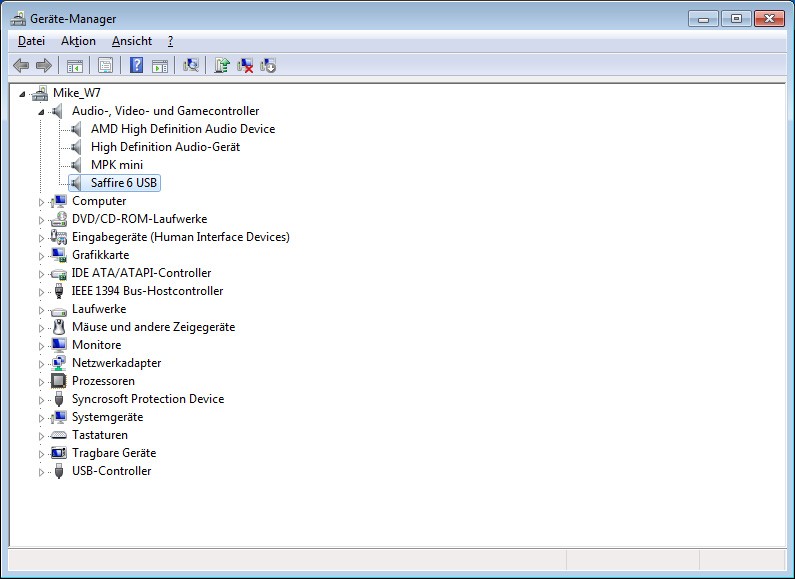The height and width of the screenshot is (579, 795).
Task: Open the Datei menu
Action: pos(31,41)
